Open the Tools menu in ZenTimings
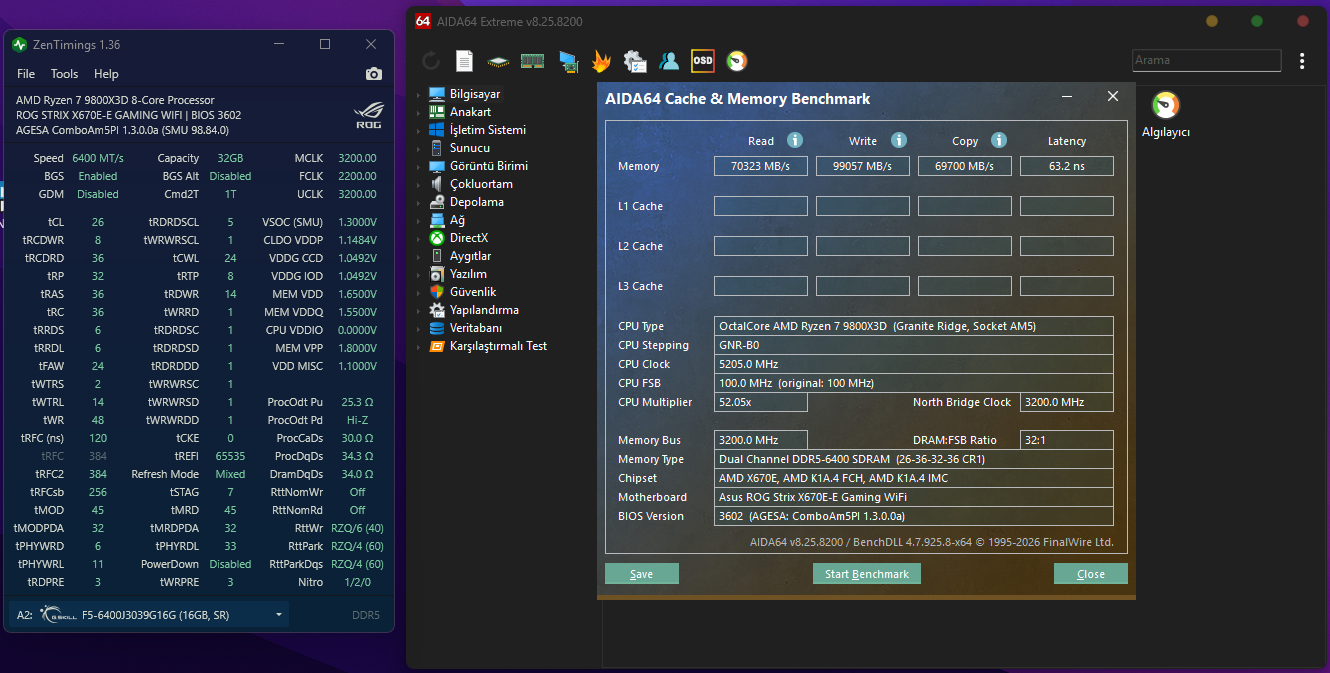 64,74
